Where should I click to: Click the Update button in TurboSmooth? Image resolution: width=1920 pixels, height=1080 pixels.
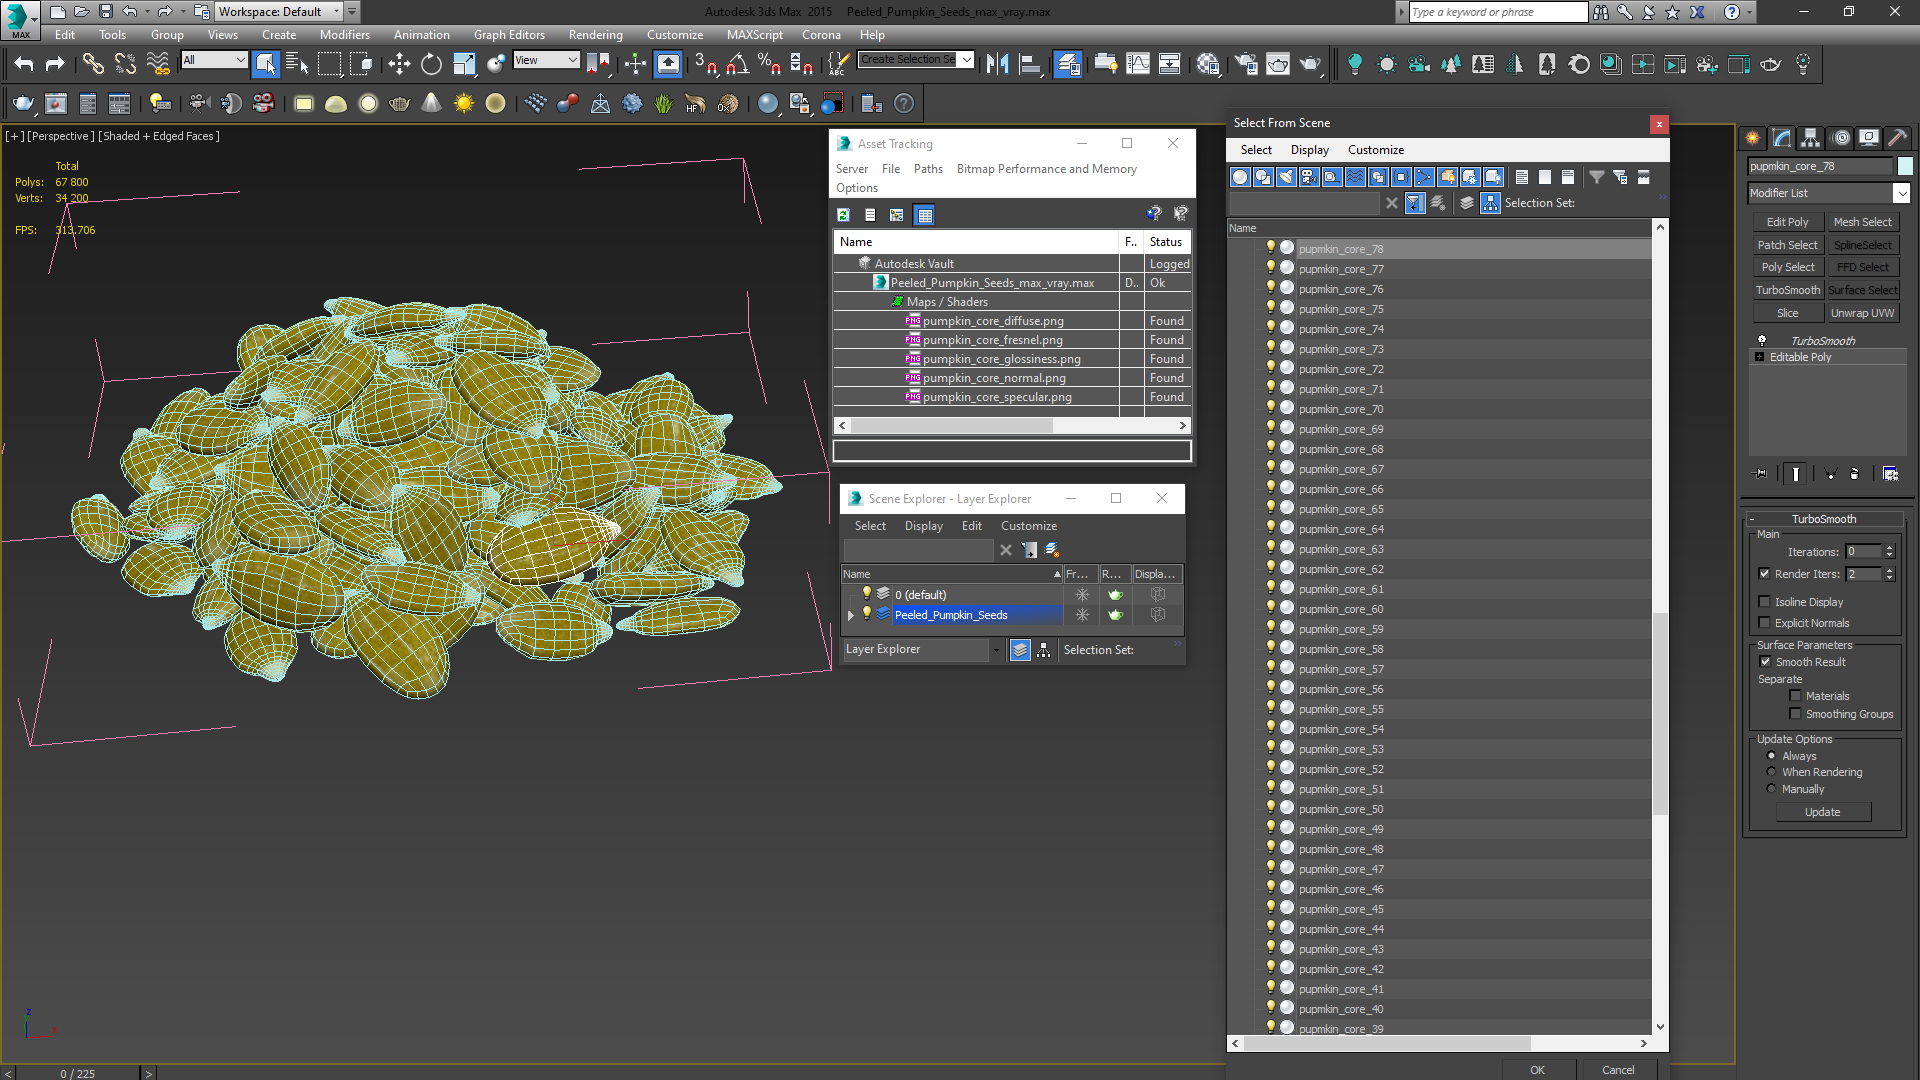tap(1822, 812)
